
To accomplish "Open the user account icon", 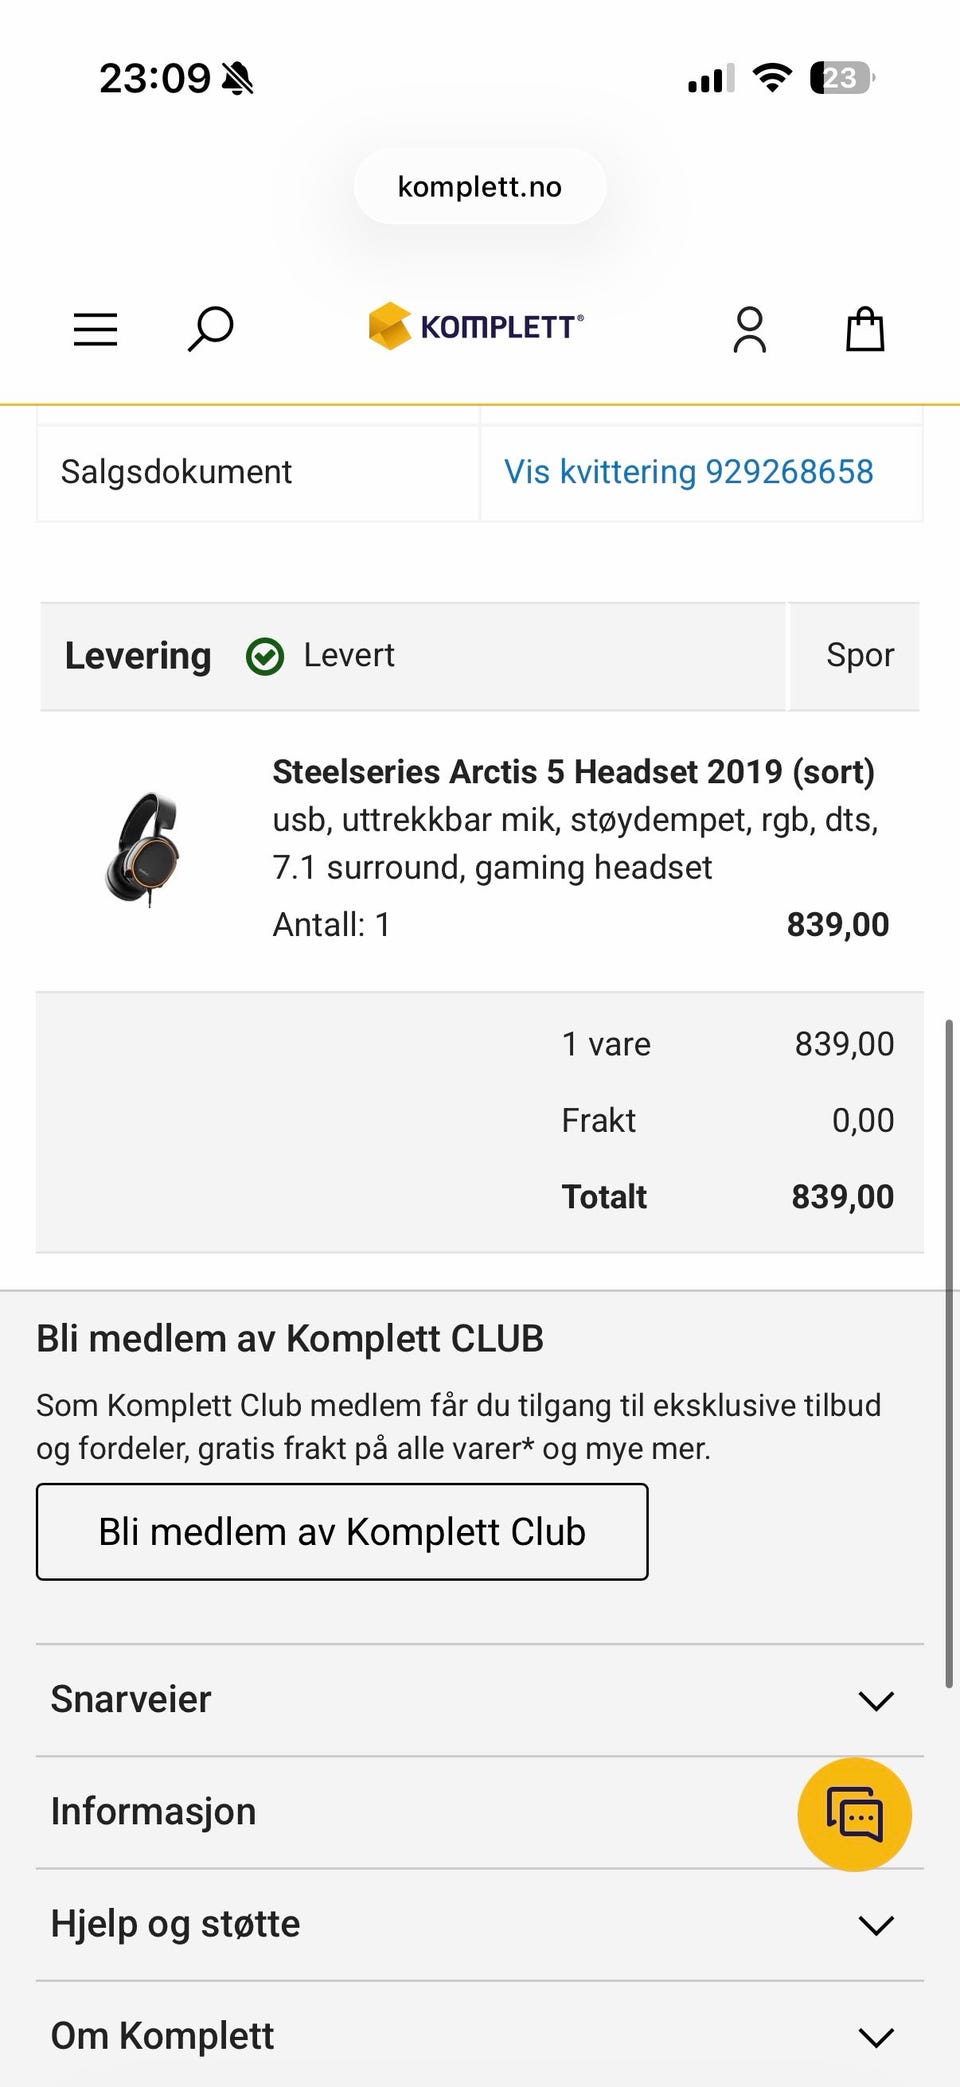I will coord(750,330).
